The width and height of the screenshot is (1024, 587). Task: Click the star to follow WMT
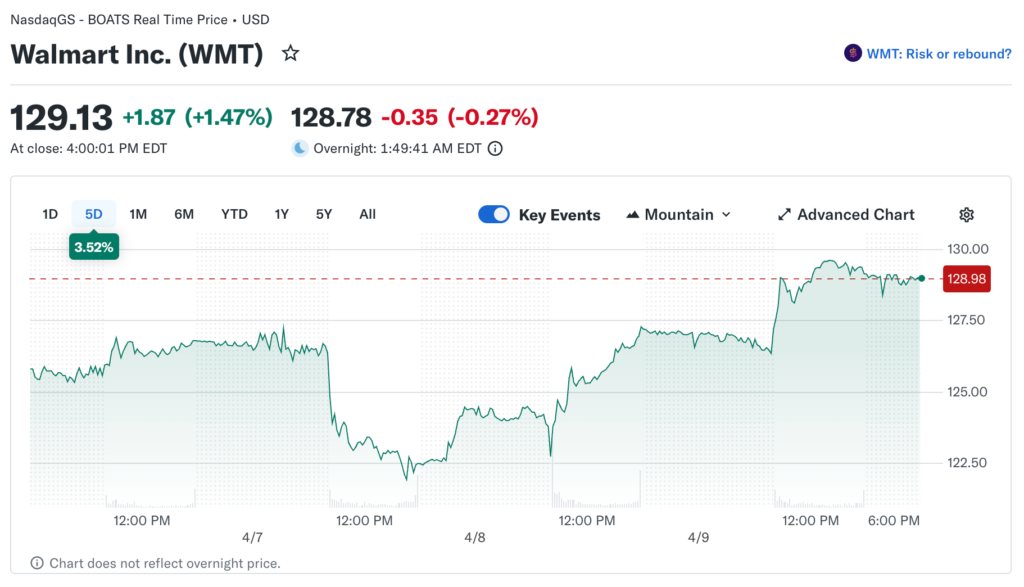[290, 53]
